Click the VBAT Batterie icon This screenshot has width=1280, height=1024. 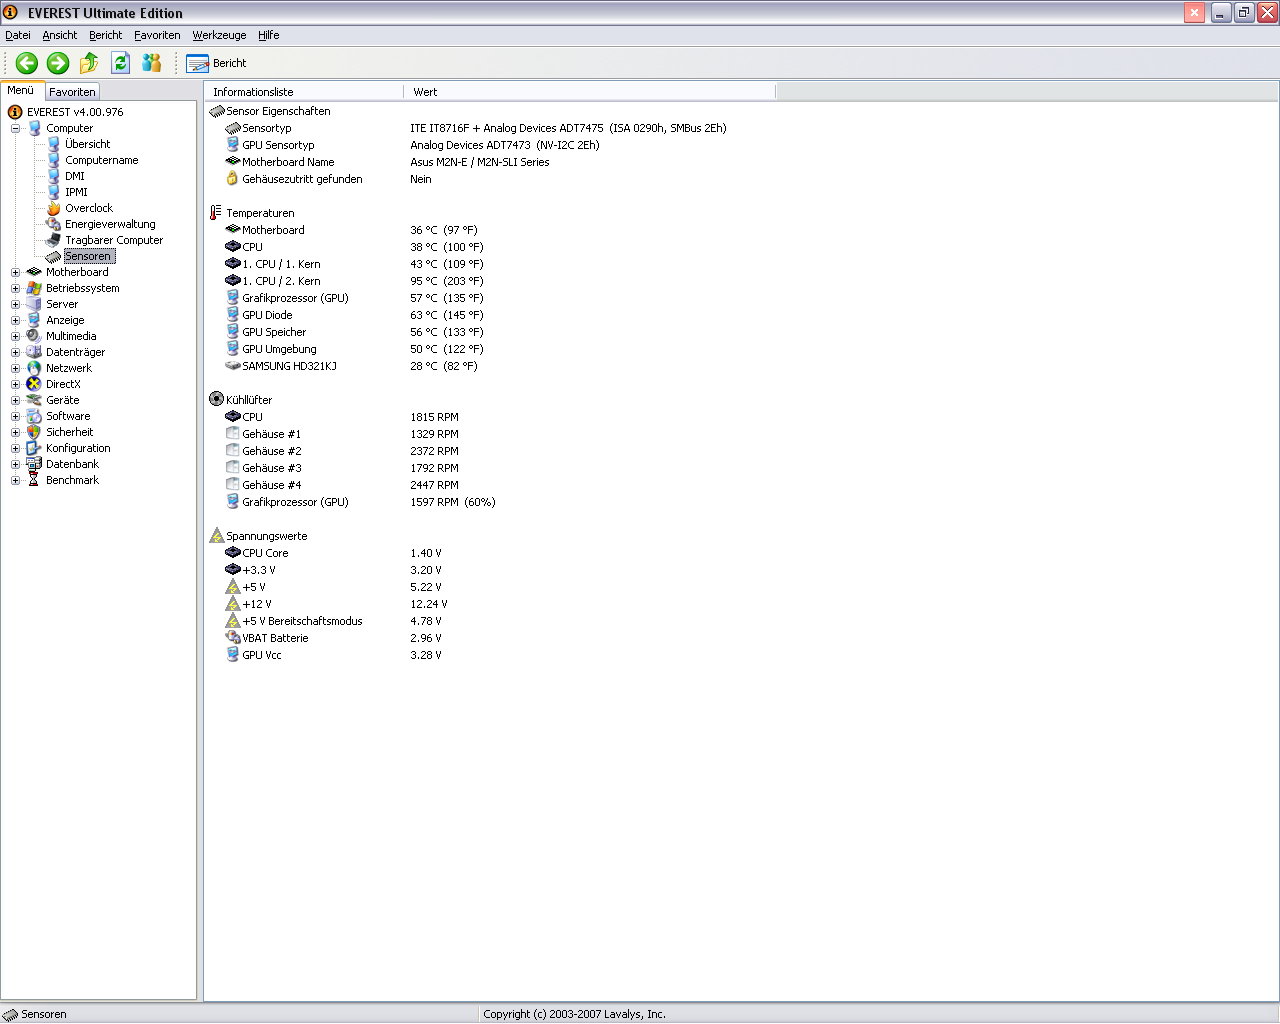click(x=233, y=638)
